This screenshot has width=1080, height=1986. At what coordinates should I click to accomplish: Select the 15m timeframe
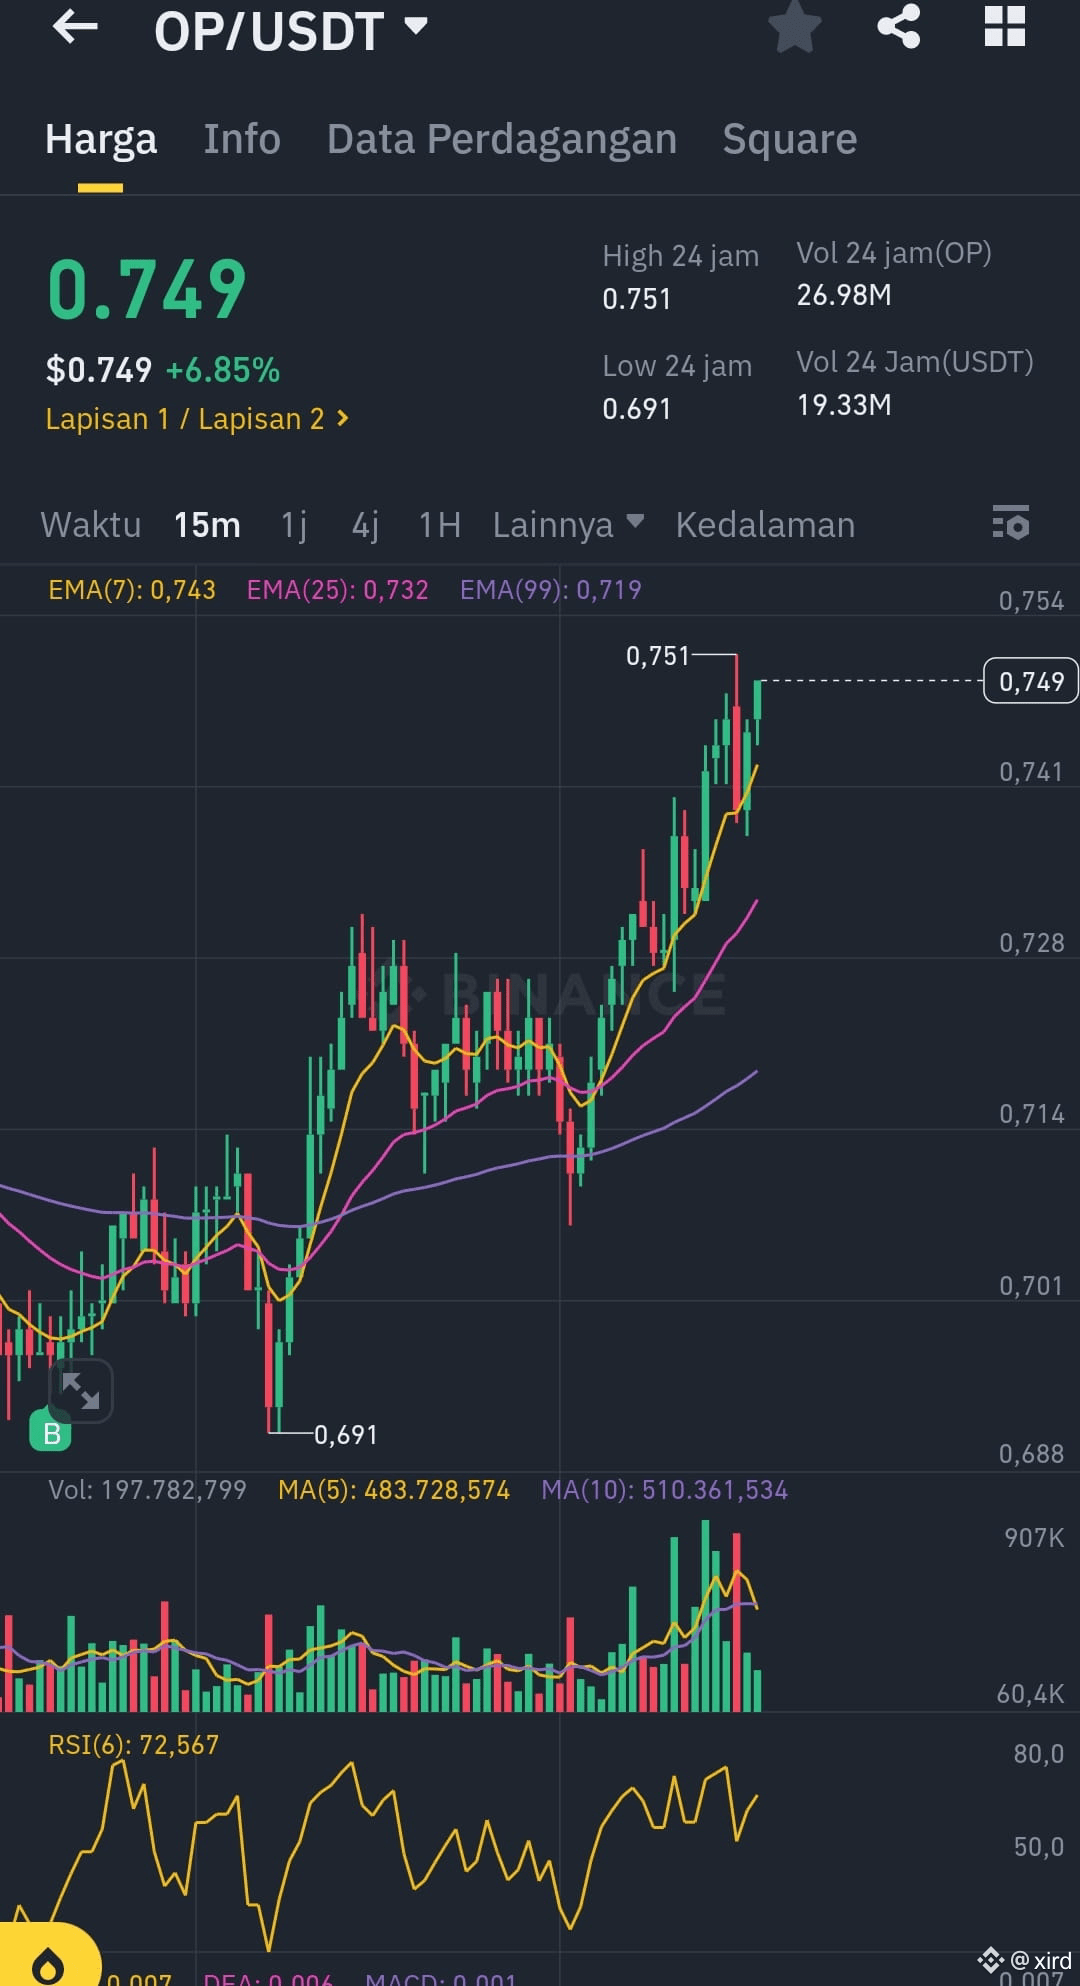tap(207, 524)
